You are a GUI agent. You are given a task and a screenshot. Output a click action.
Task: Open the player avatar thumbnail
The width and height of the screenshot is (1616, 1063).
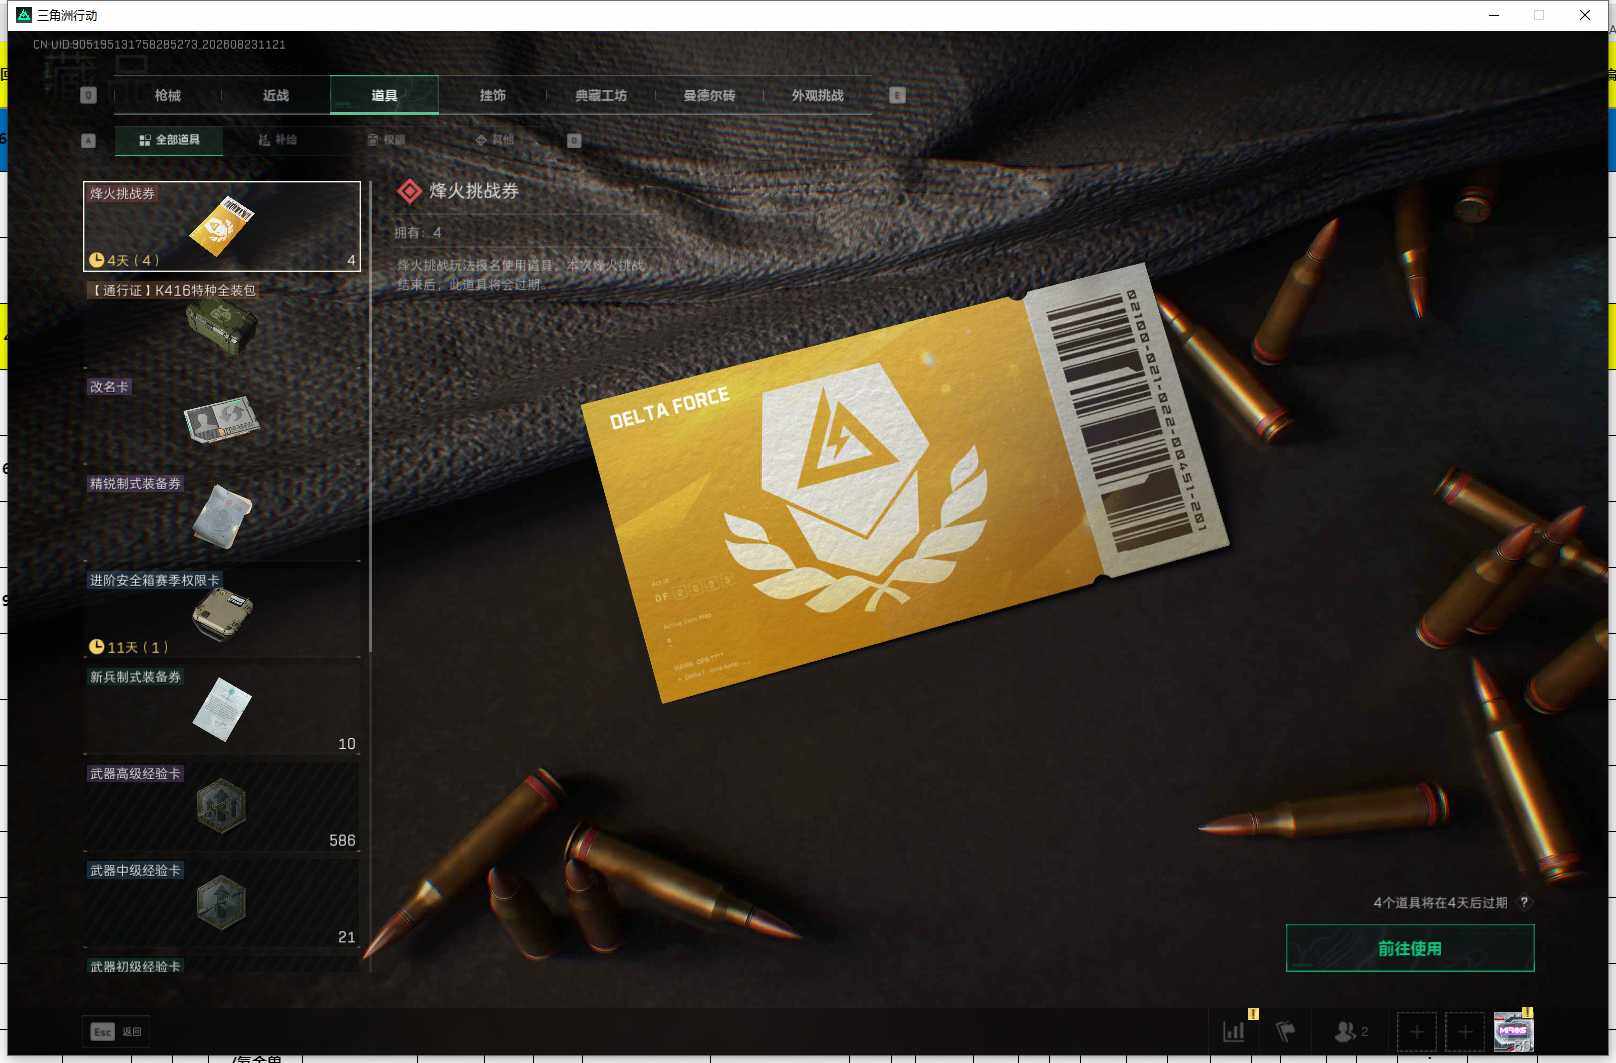1513,1032
